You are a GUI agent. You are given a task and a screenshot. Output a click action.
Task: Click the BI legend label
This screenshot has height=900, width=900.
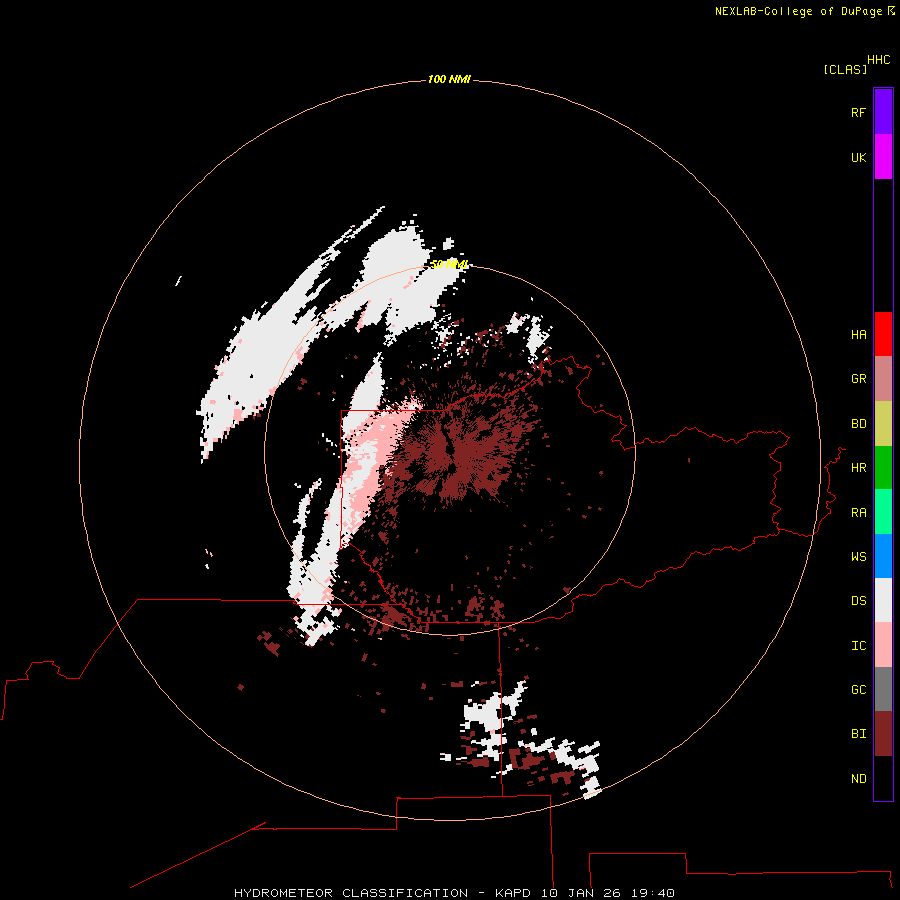coord(858,734)
